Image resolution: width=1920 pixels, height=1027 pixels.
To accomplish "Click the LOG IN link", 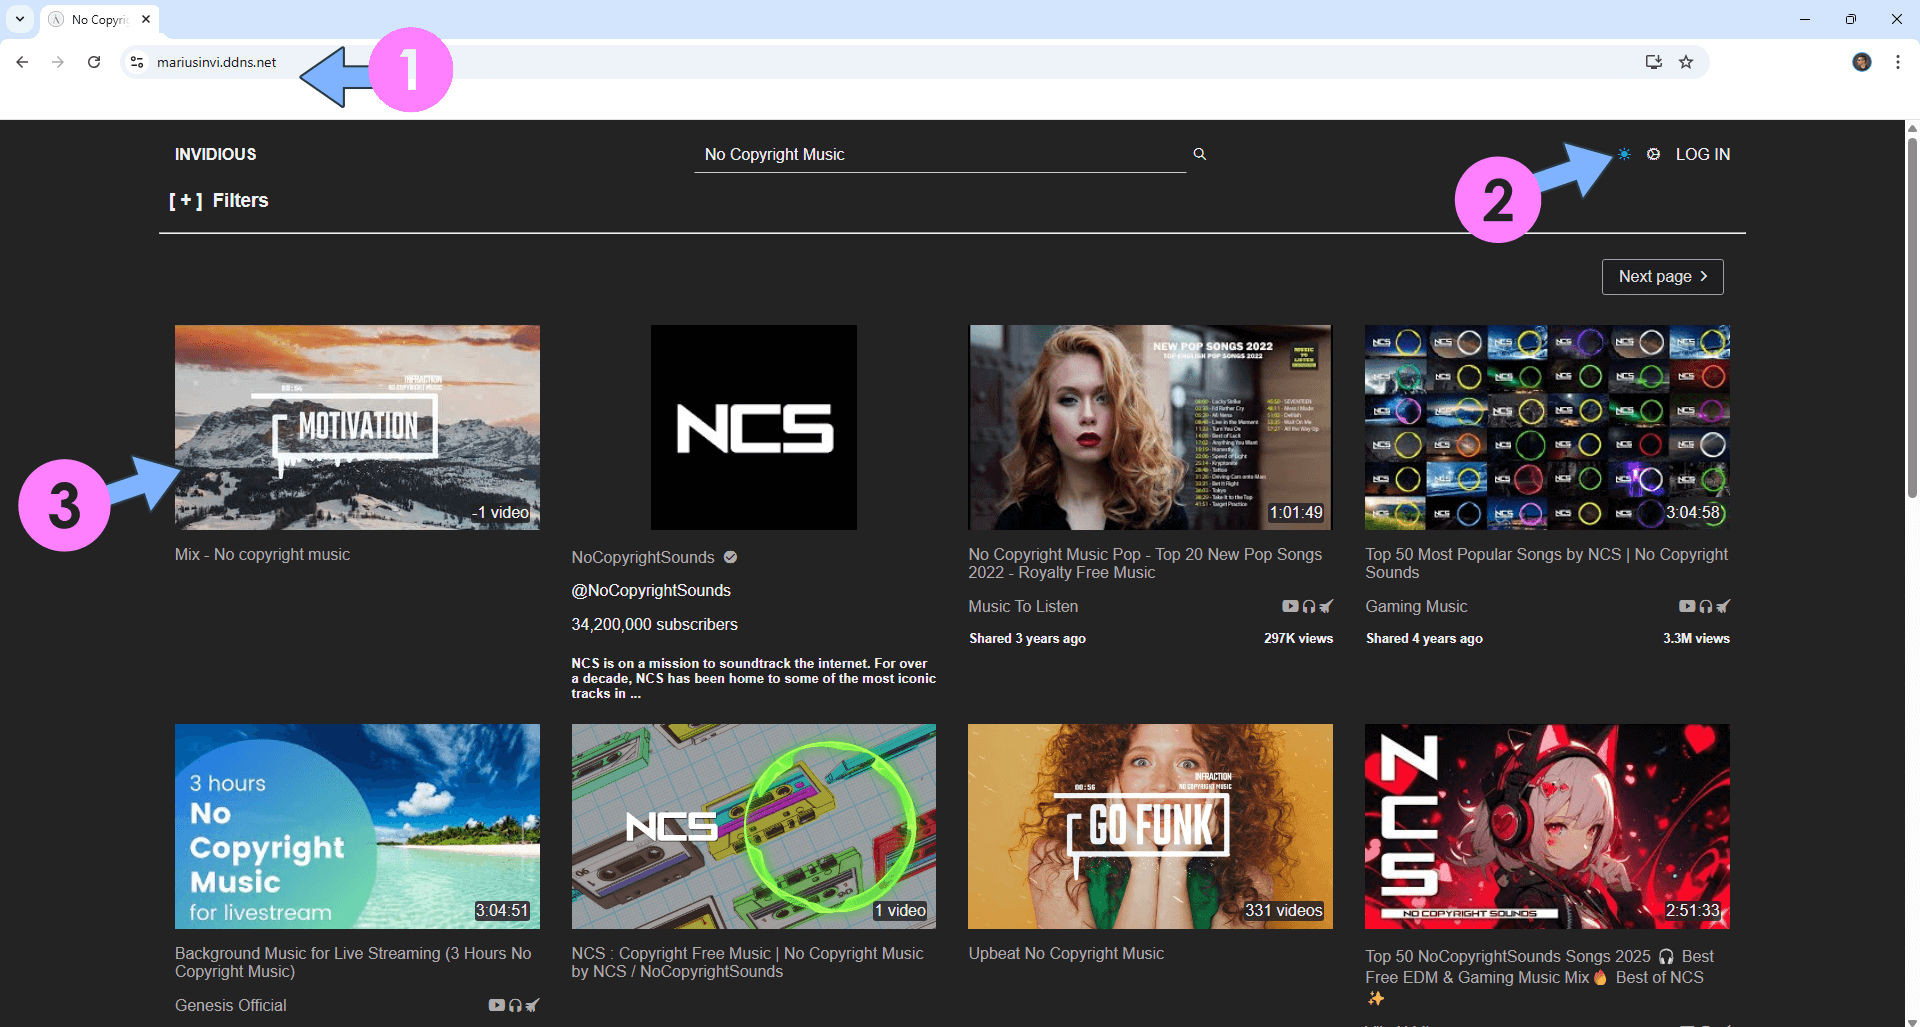I will tap(1702, 154).
